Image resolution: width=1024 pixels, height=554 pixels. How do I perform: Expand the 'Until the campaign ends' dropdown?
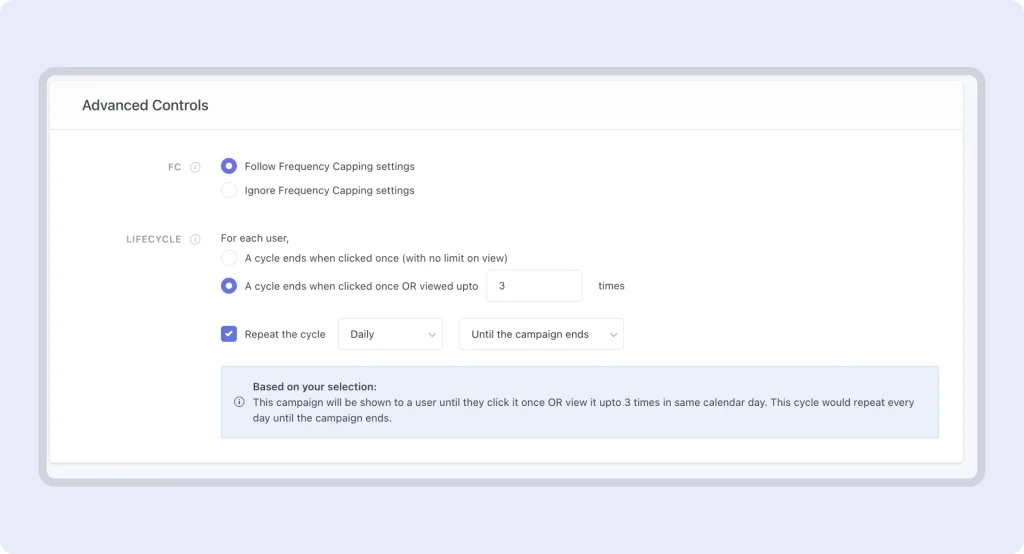(x=540, y=334)
